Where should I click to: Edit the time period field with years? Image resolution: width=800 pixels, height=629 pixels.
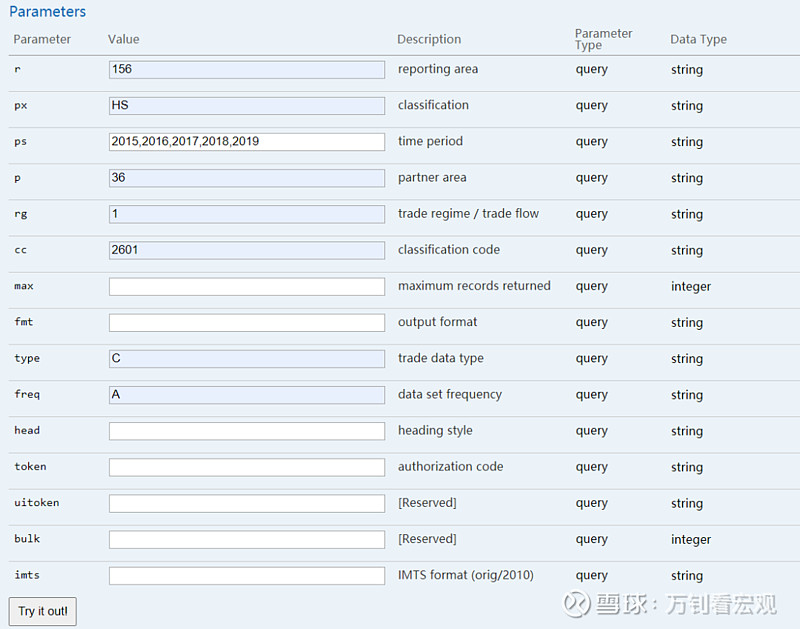[247, 142]
